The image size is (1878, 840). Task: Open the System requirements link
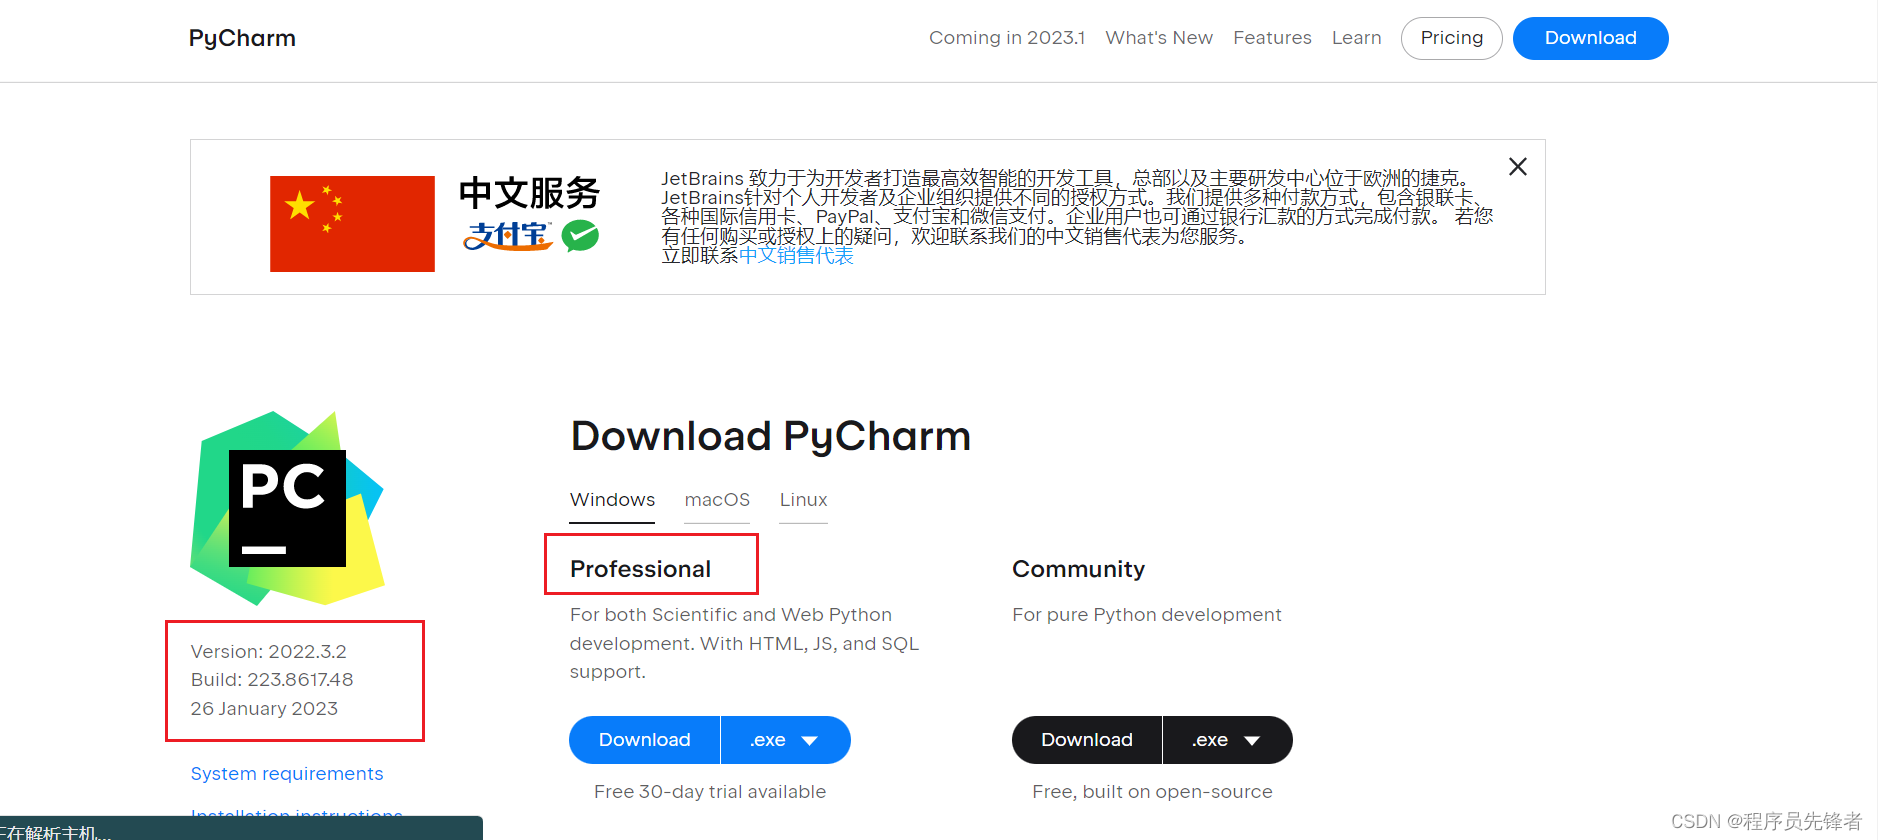pos(287,774)
